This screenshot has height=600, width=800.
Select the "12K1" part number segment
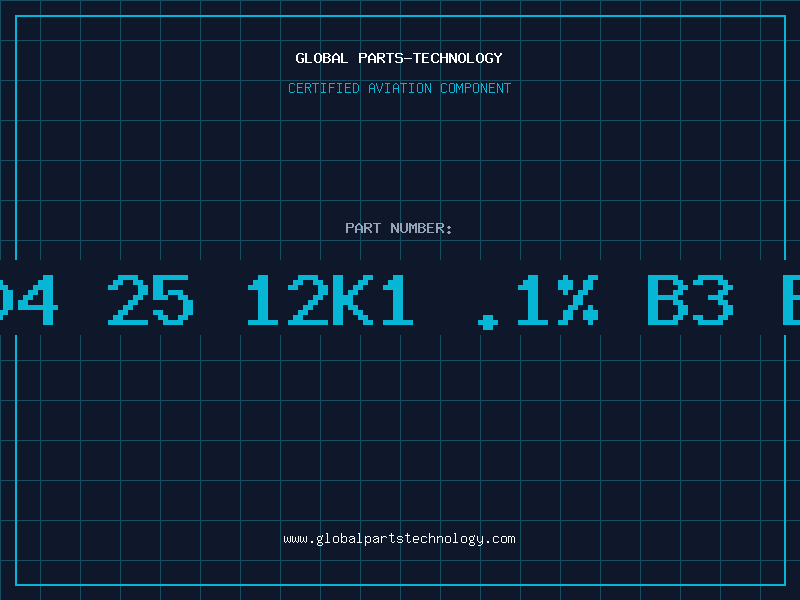(x=330, y=299)
